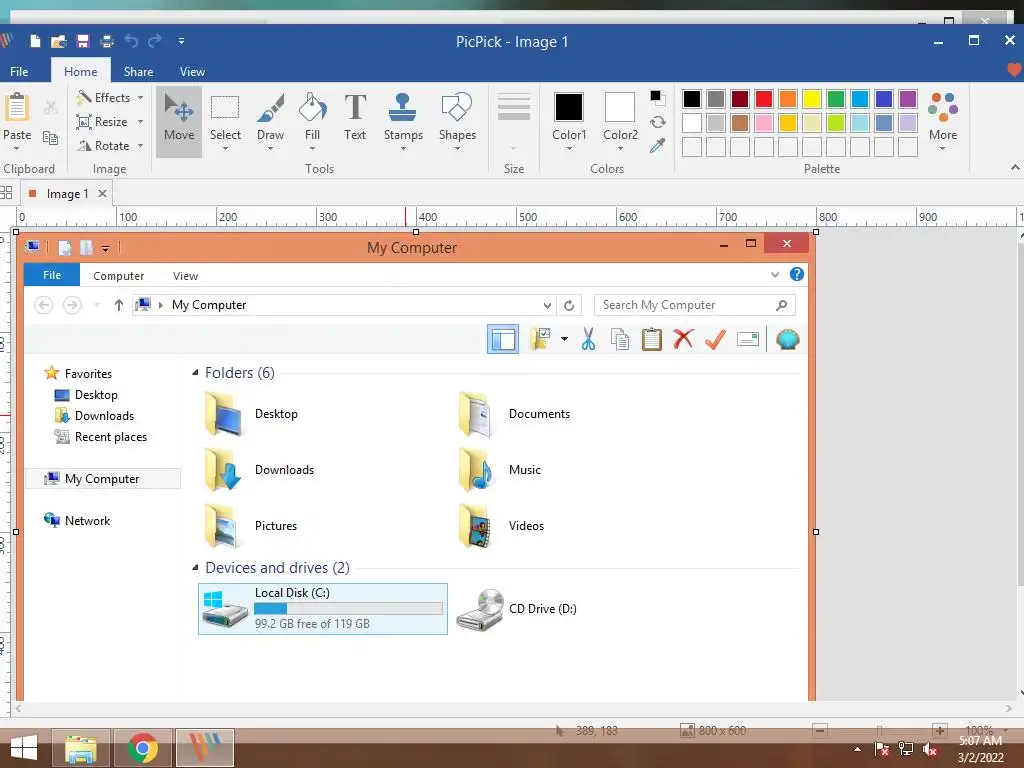Click the horizontal scrollbar right arrow
This screenshot has width=1024, height=768.
(1008, 708)
